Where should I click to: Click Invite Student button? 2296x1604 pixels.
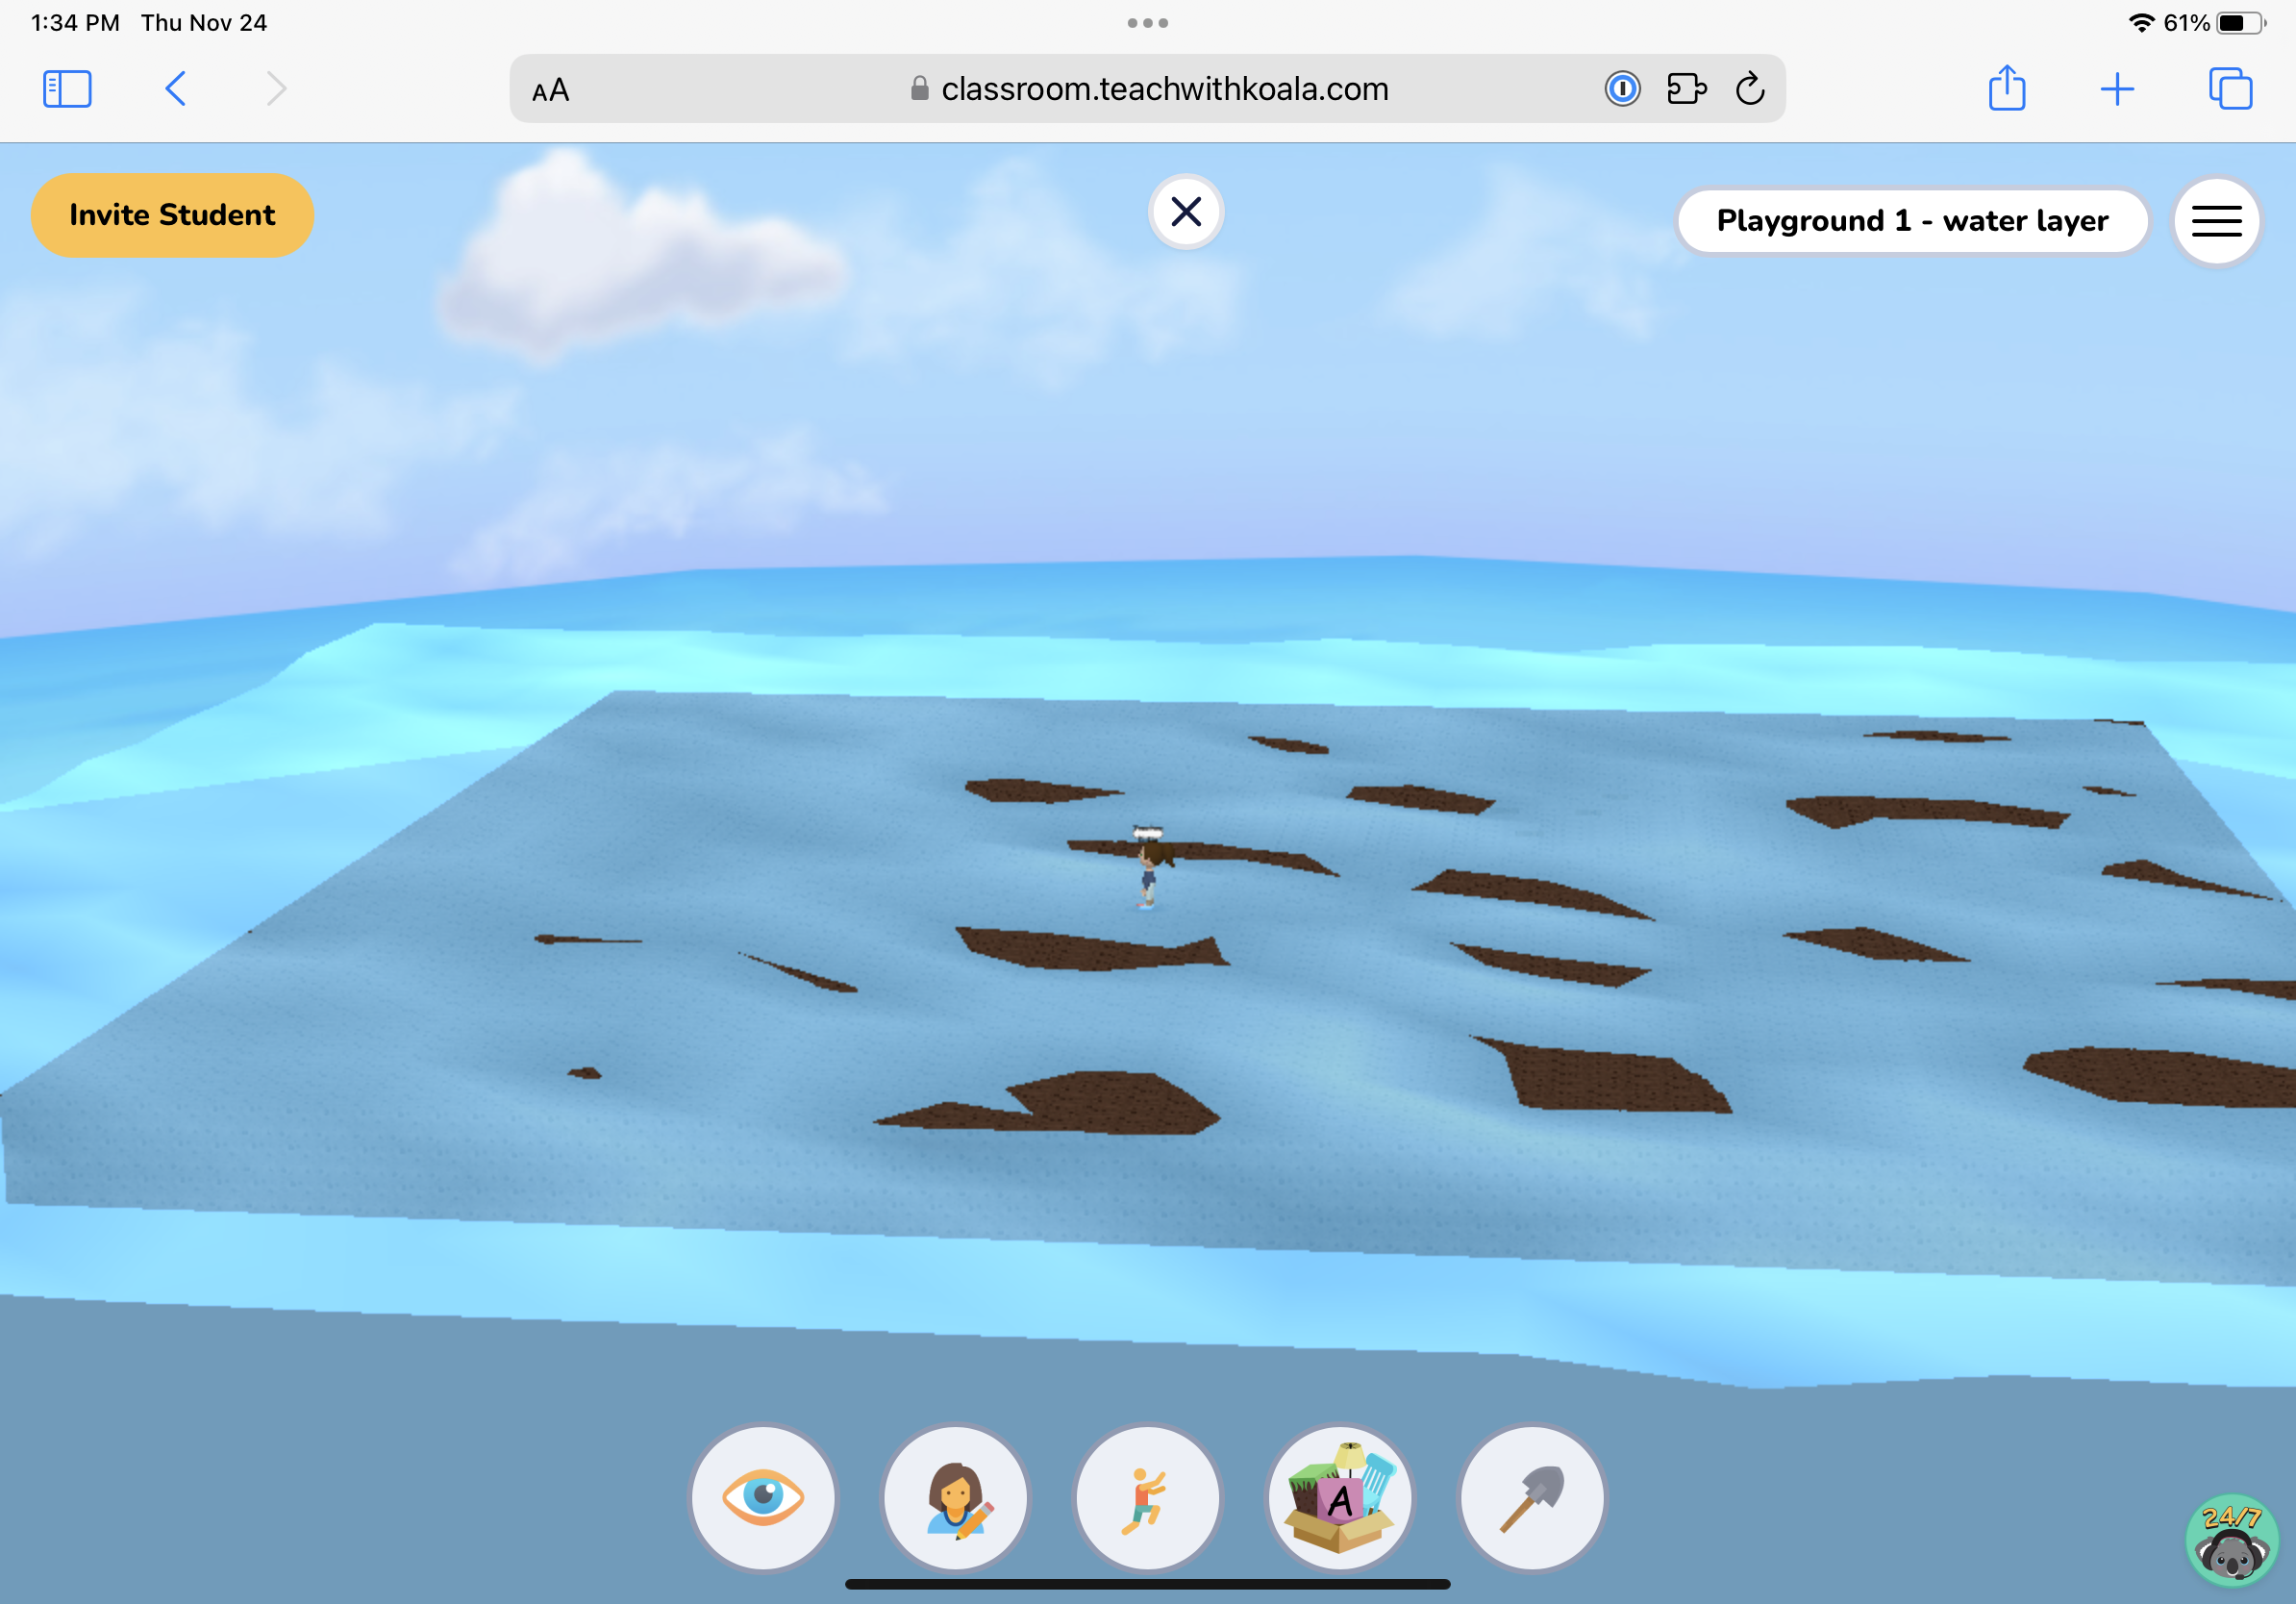172,215
